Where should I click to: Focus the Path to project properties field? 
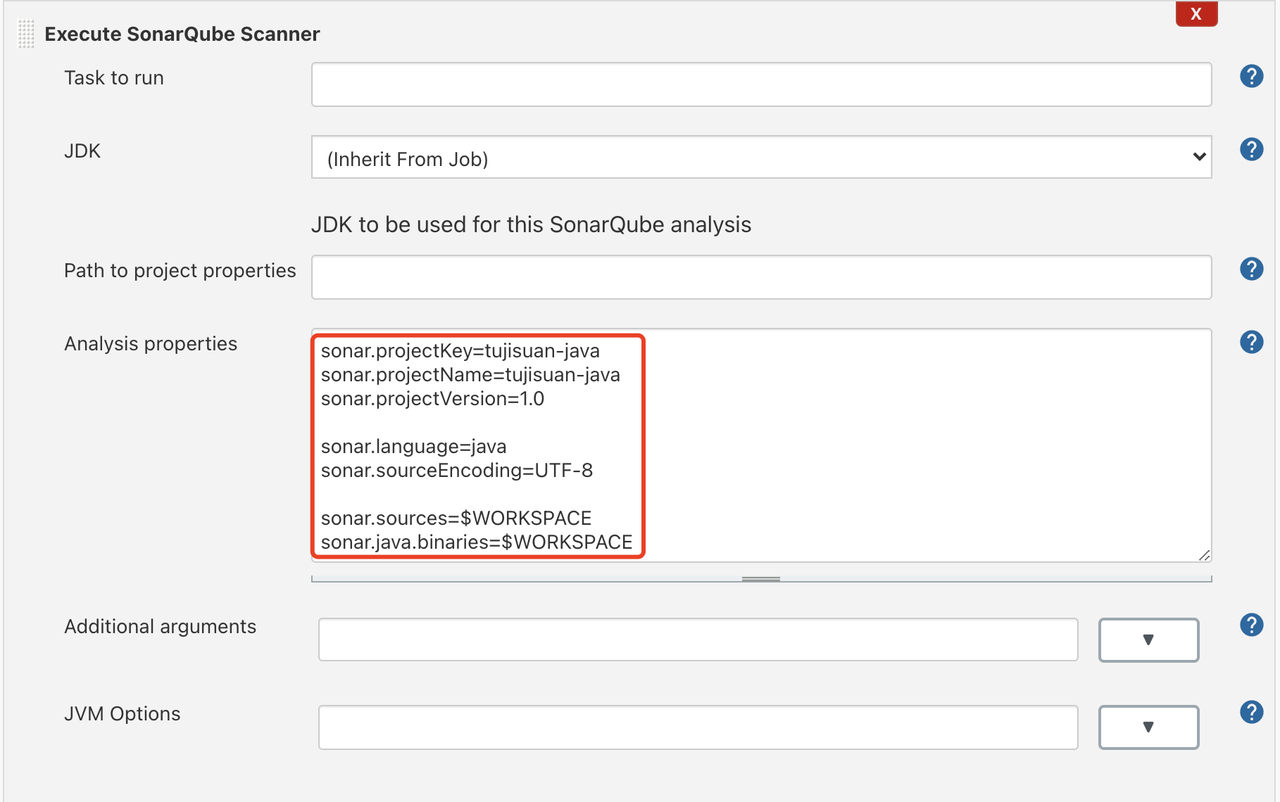pyautogui.click(x=761, y=277)
